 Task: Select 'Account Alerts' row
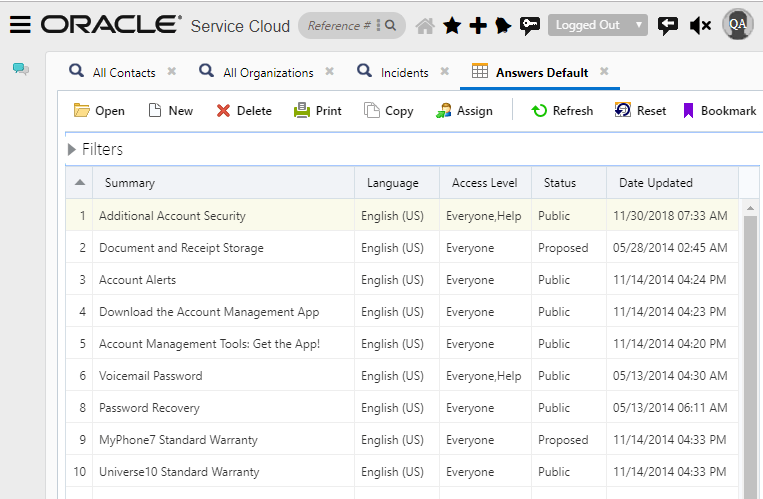tap(402, 279)
